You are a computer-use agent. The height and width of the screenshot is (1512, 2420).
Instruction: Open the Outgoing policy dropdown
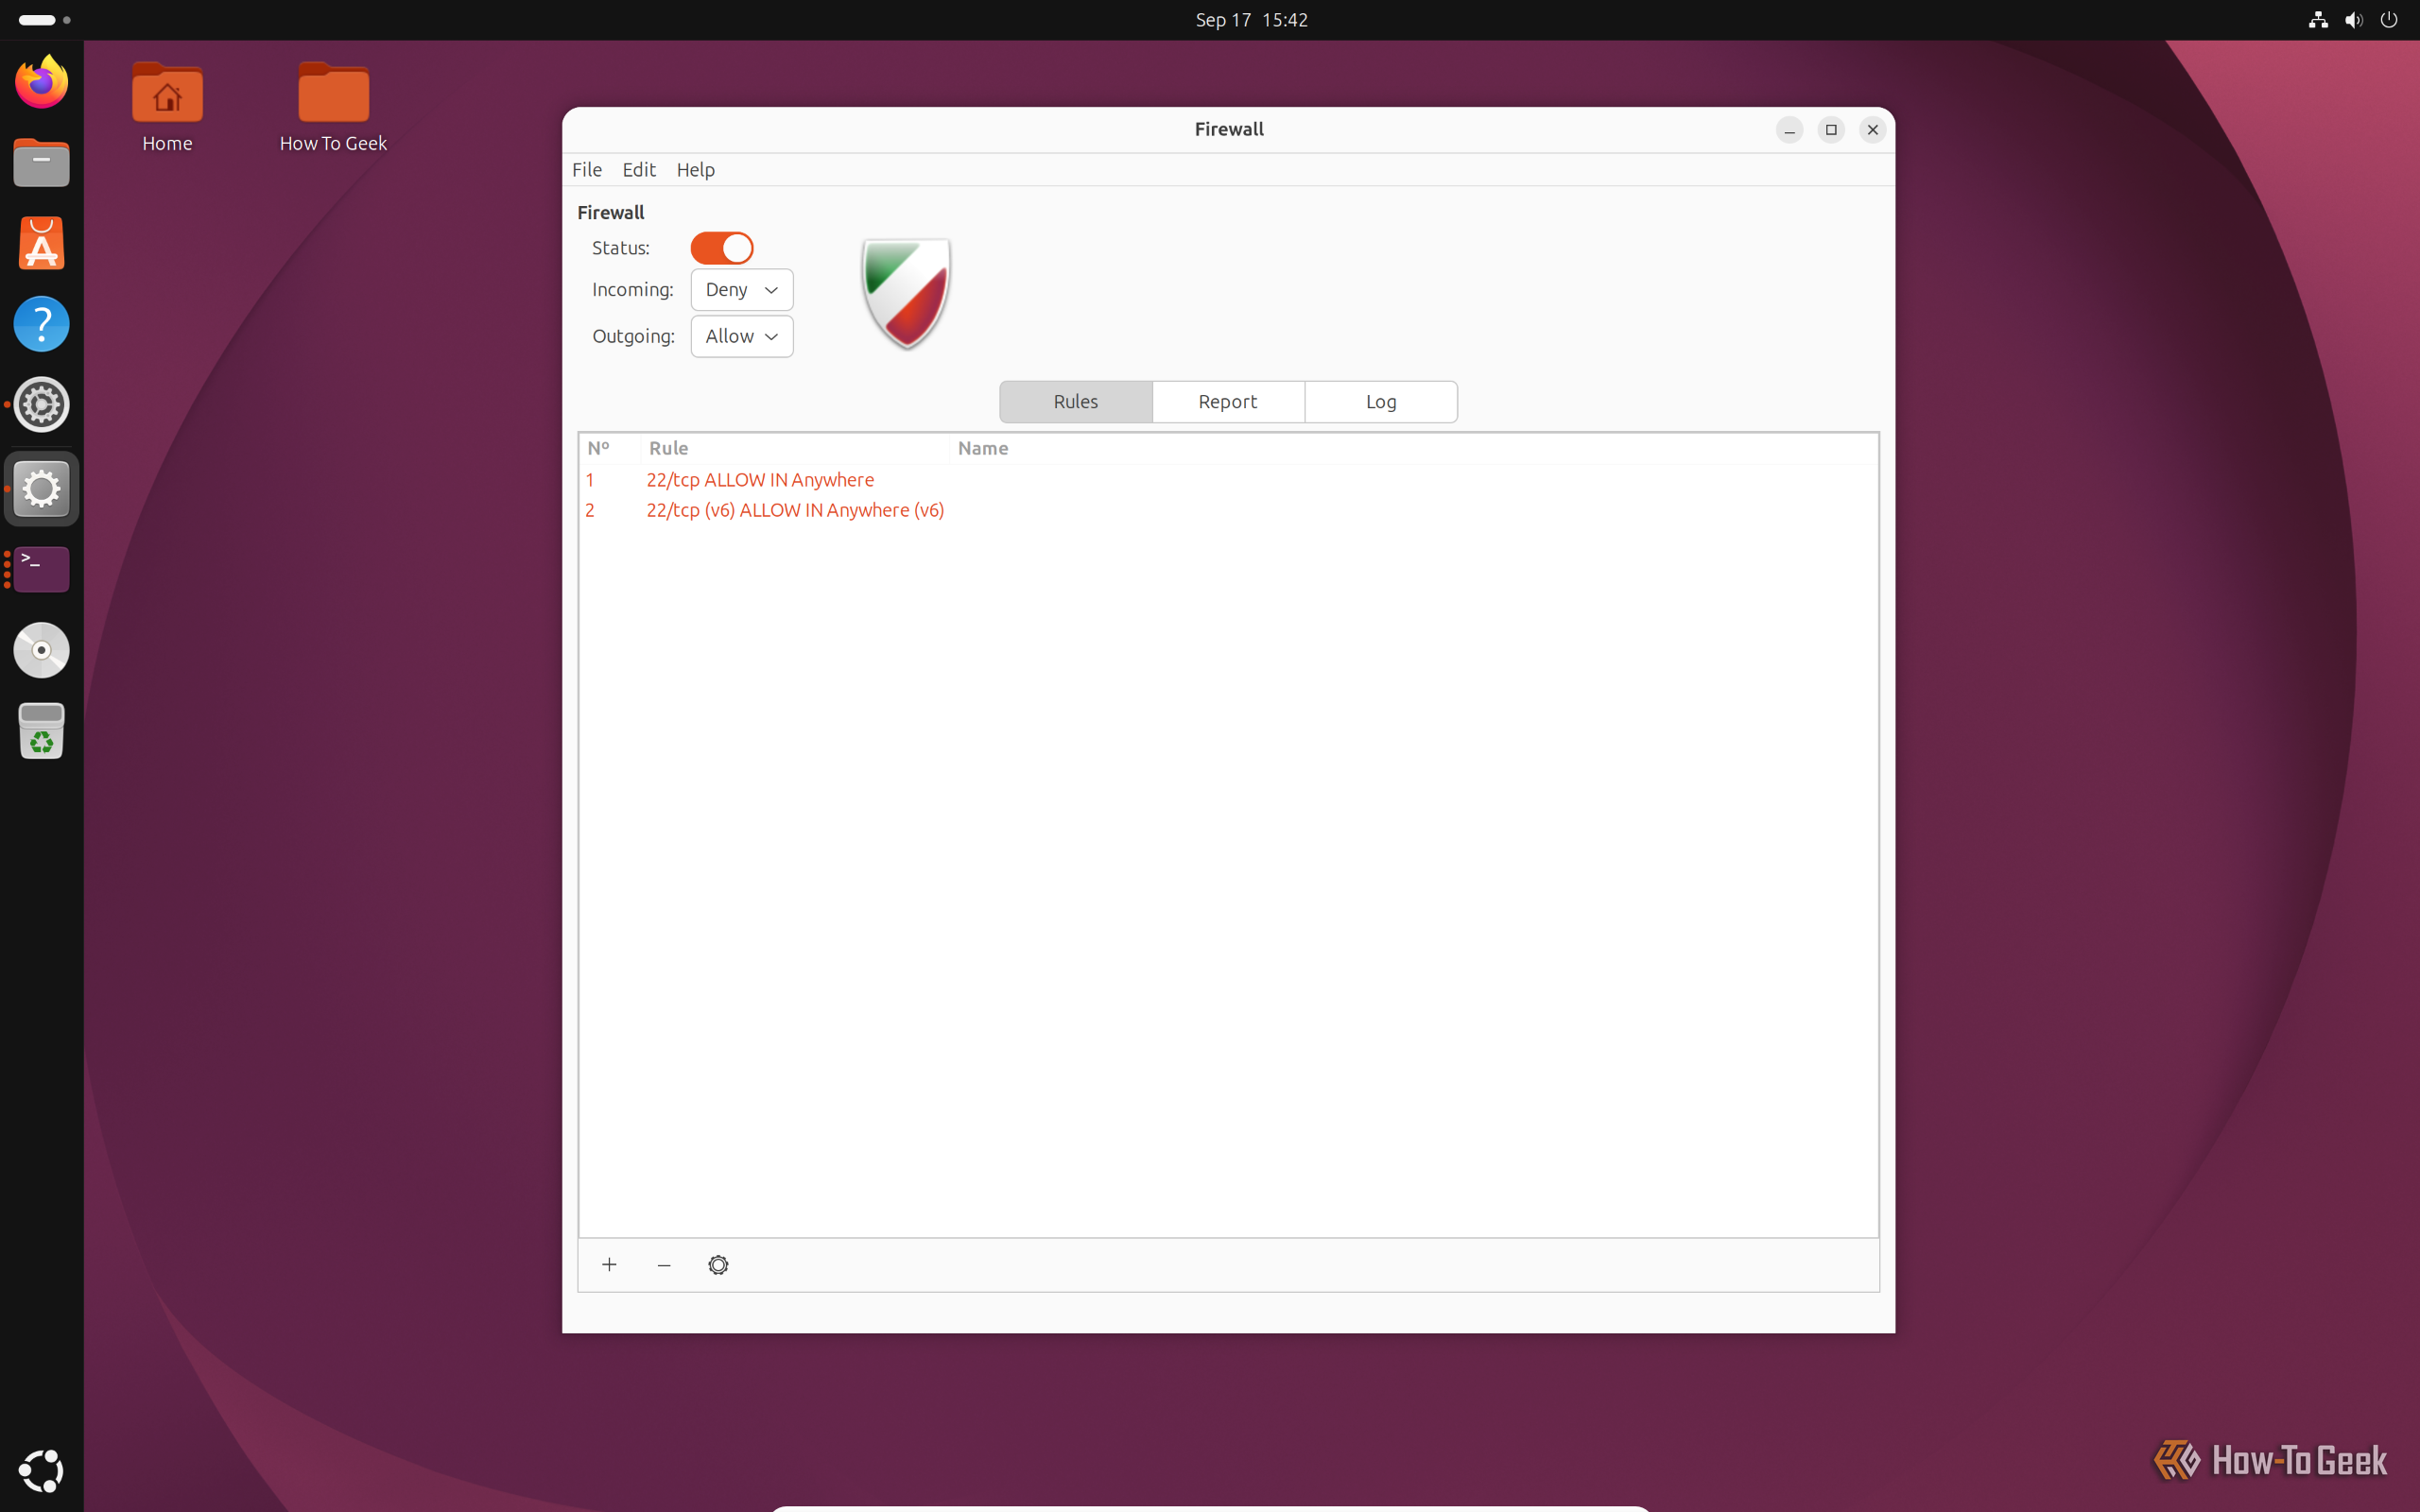pyautogui.click(x=742, y=336)
